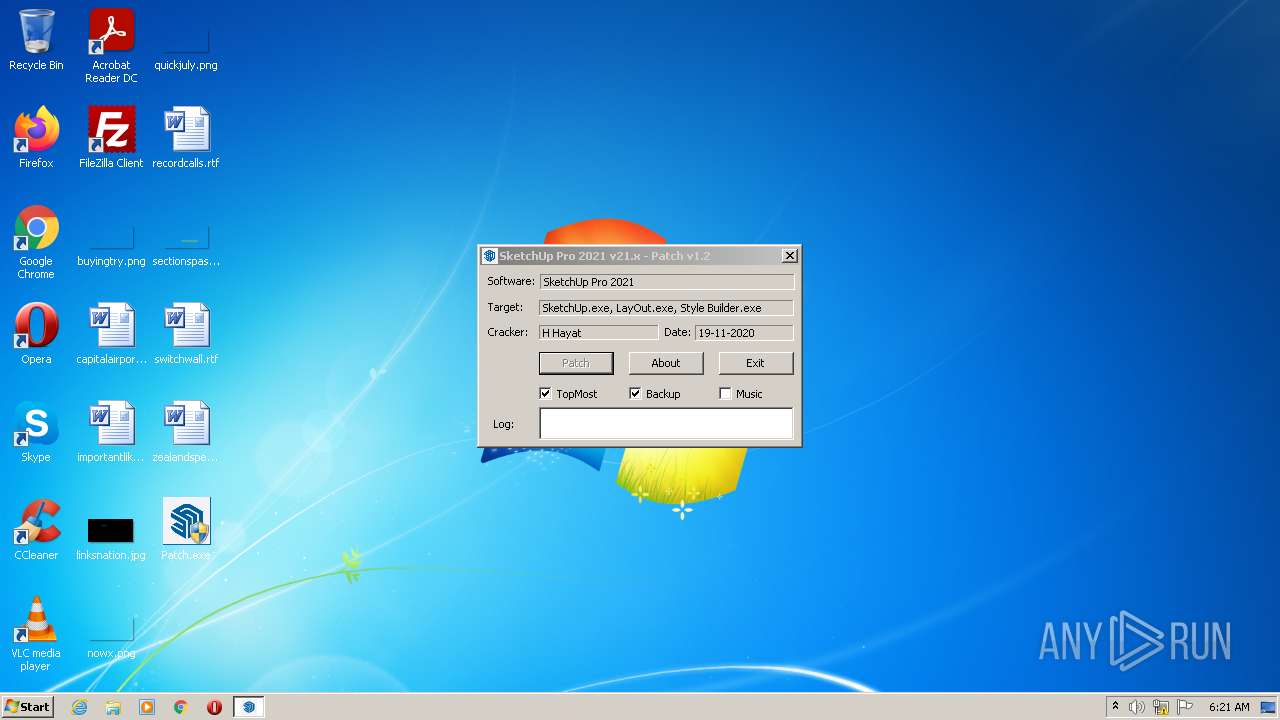The height and width of the screenshot is (720, 1280).
Task: Select switchwall.rtf document icon
Action: point(186,334)
